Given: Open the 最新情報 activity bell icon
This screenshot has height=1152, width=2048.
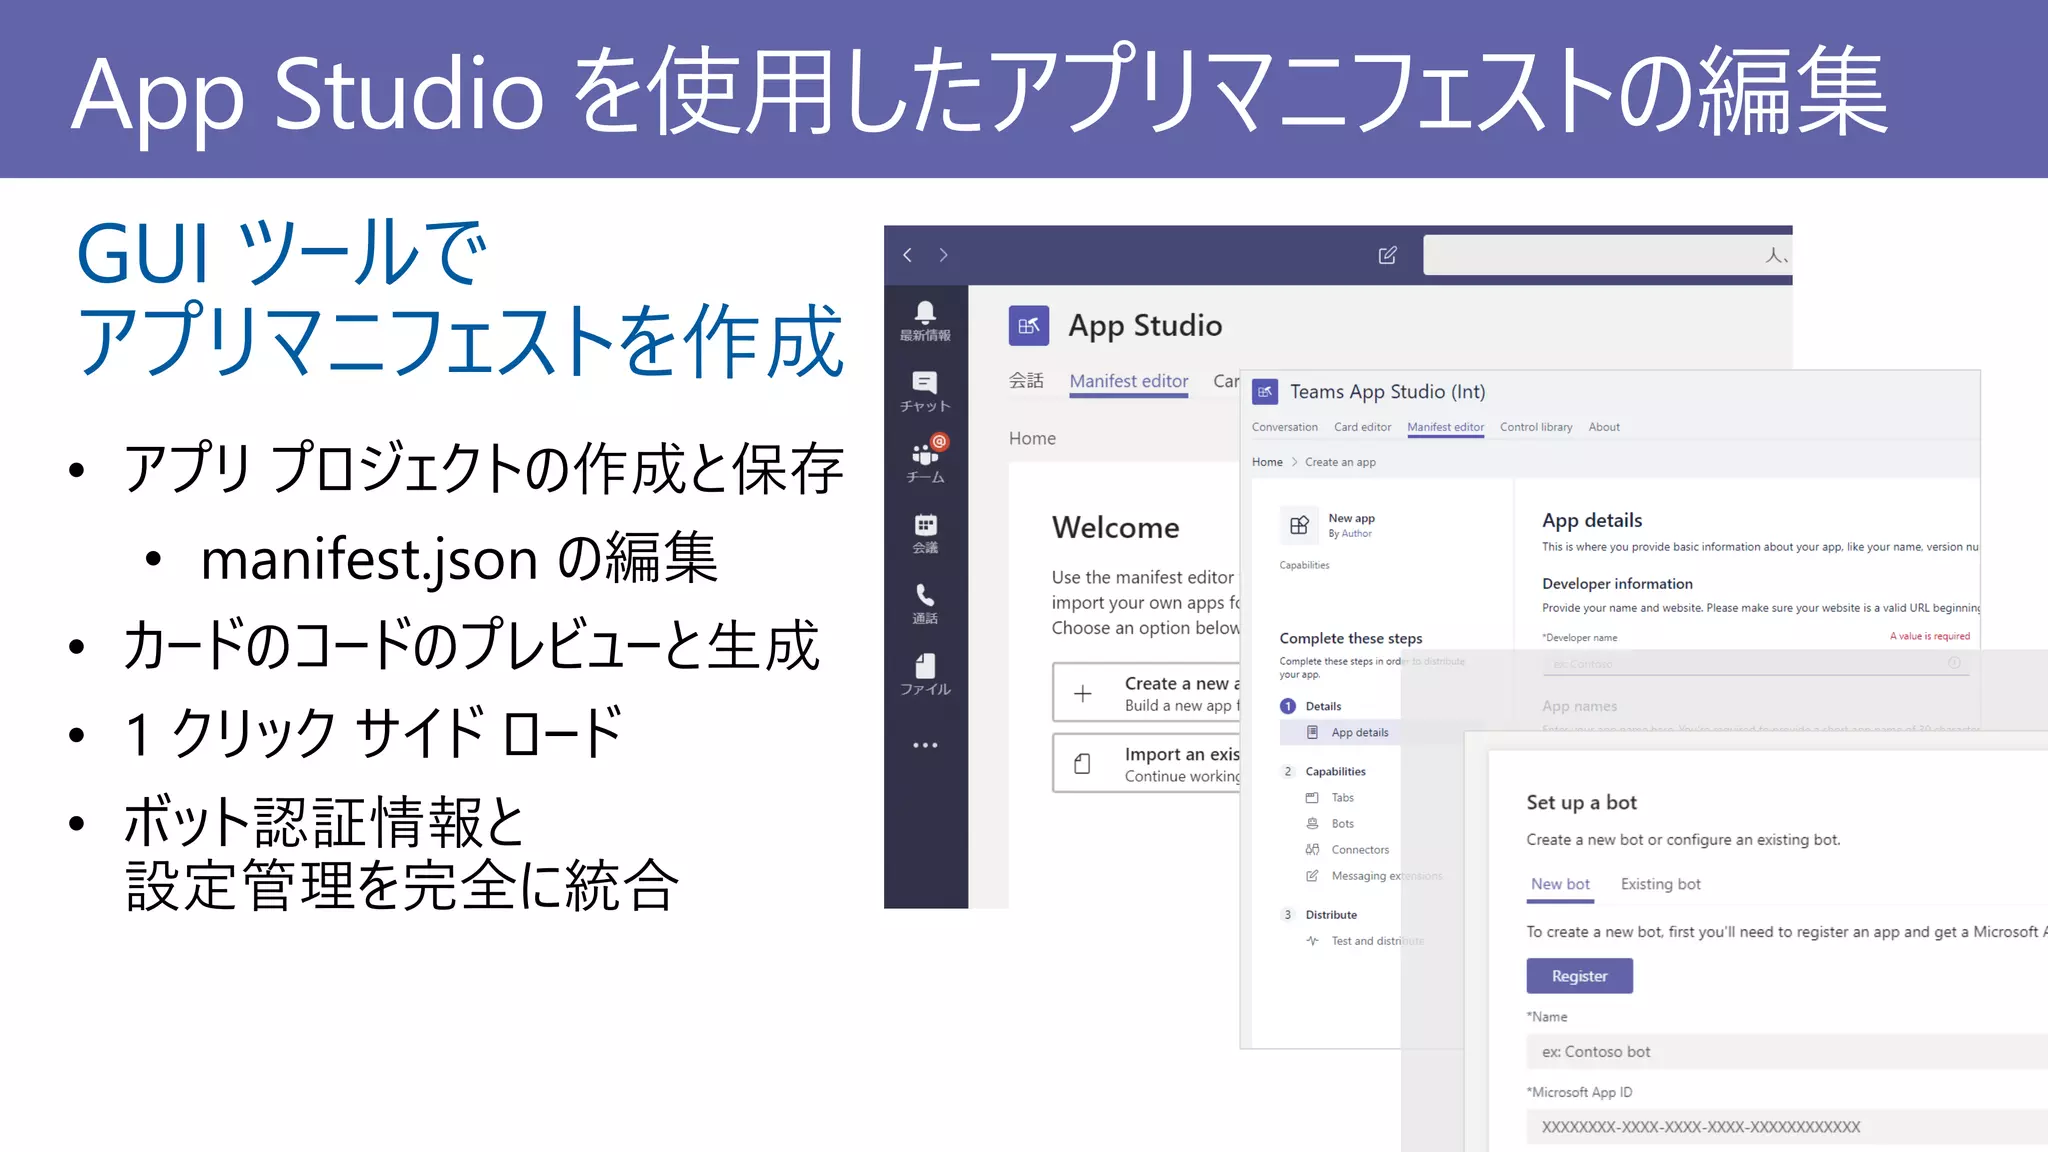Looking at the screenshot, I should pos(925,322).
